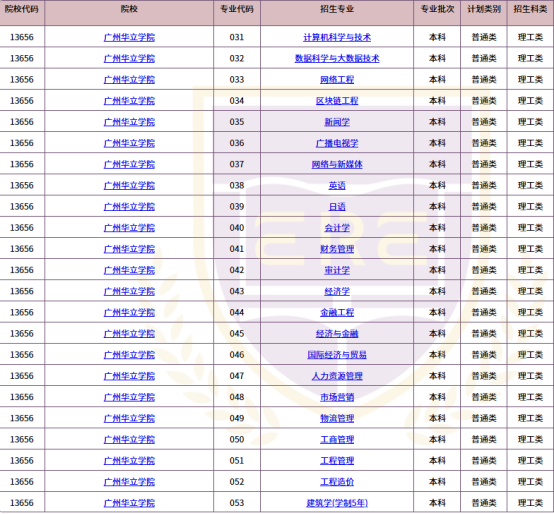Open the 建筑学(学制5年) major link
Image resolution: width=554 pixels, height=514 pixels.
(x=337, y=503)
